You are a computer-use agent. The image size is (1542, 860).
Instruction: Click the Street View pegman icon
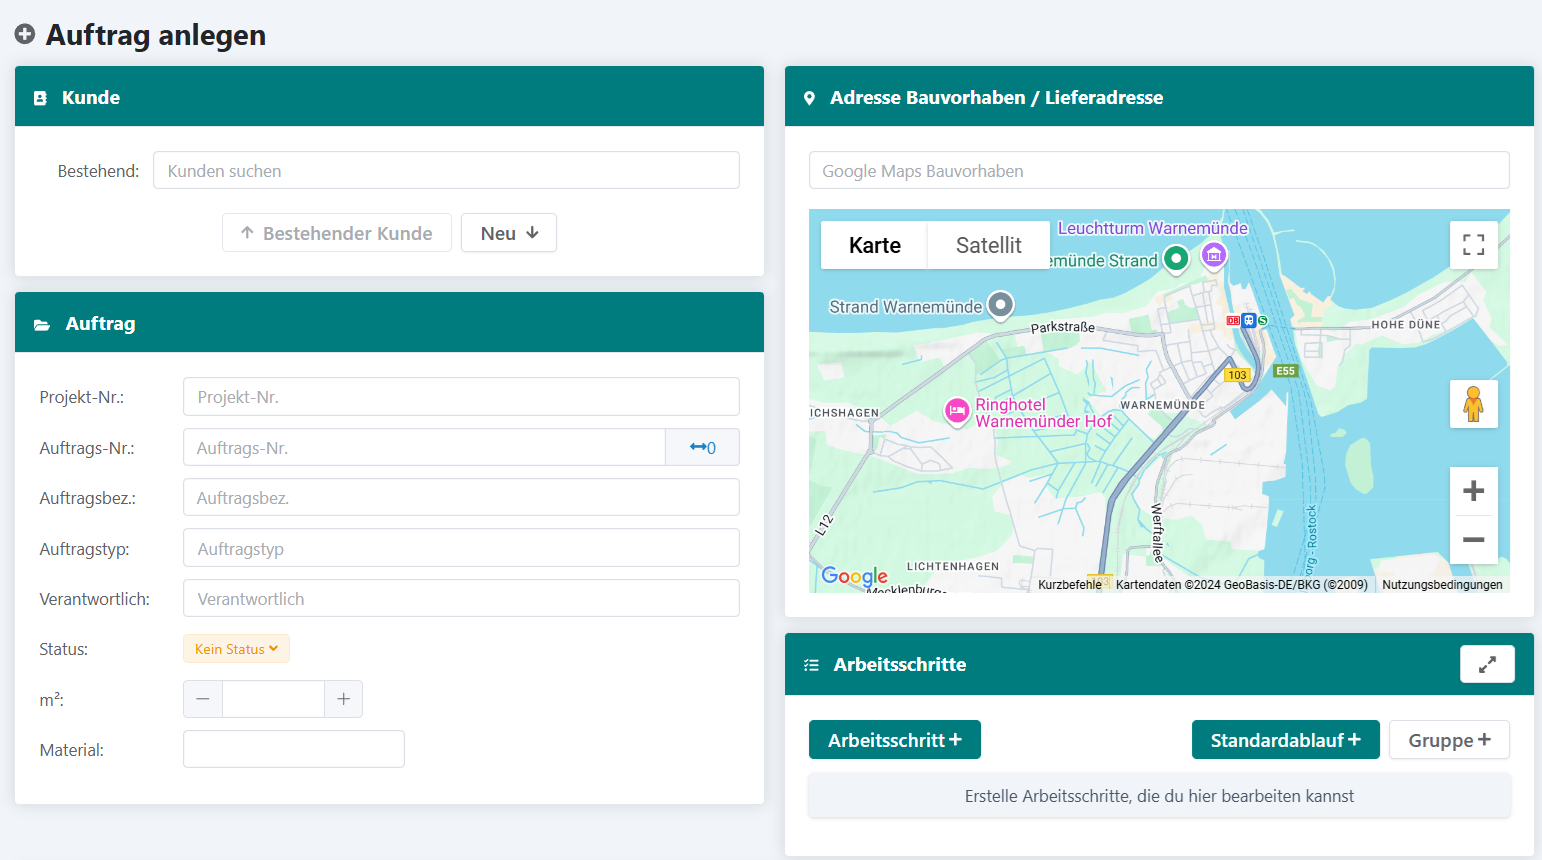(x=1473, y=404)
